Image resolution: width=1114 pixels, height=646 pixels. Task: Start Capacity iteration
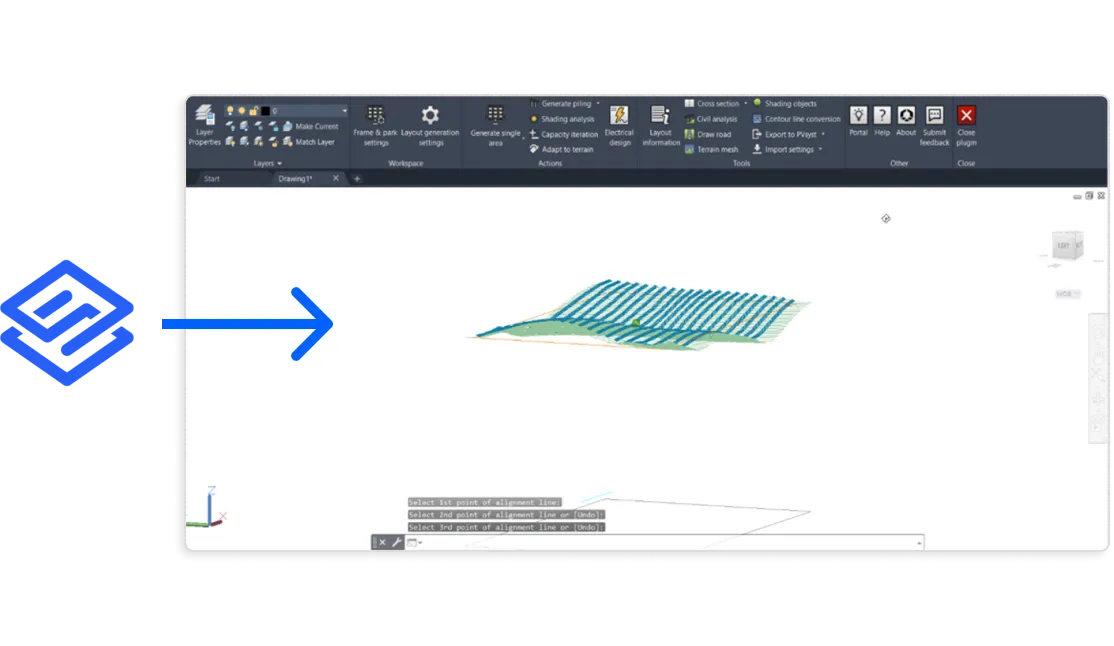point(563,134)
